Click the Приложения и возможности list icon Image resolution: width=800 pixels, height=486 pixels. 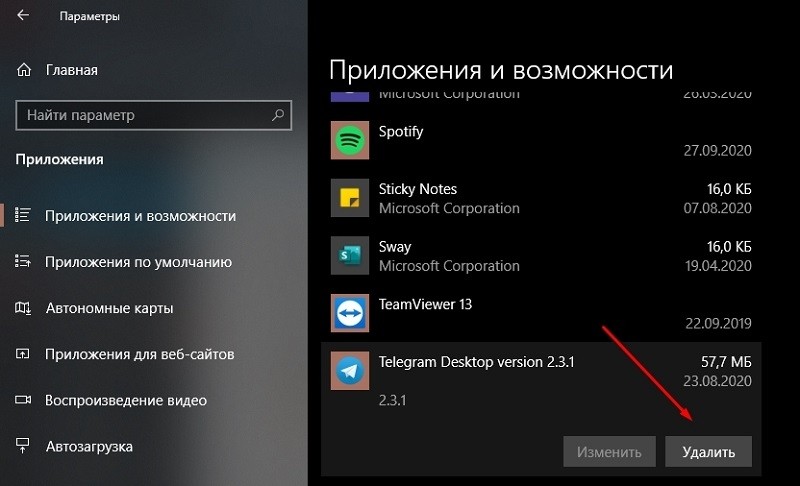(x=22, y=215)
